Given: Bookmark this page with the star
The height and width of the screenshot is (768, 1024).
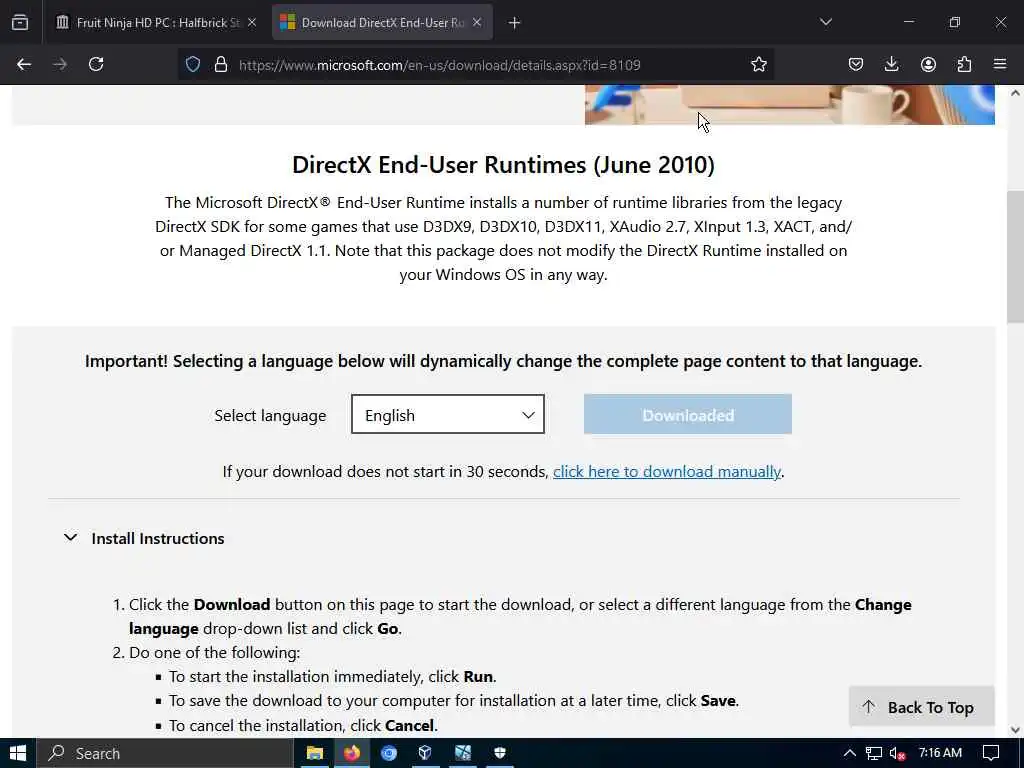Looking at the screenshot, I should click(759, 64).
